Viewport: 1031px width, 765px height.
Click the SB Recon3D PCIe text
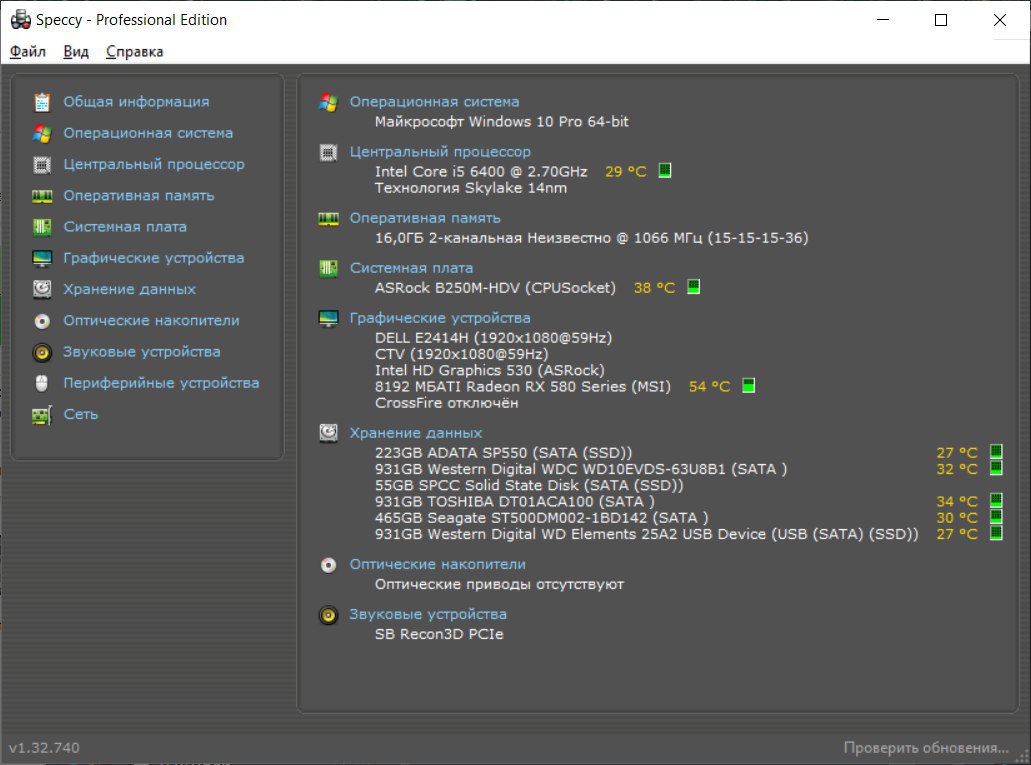pos(439,634)
